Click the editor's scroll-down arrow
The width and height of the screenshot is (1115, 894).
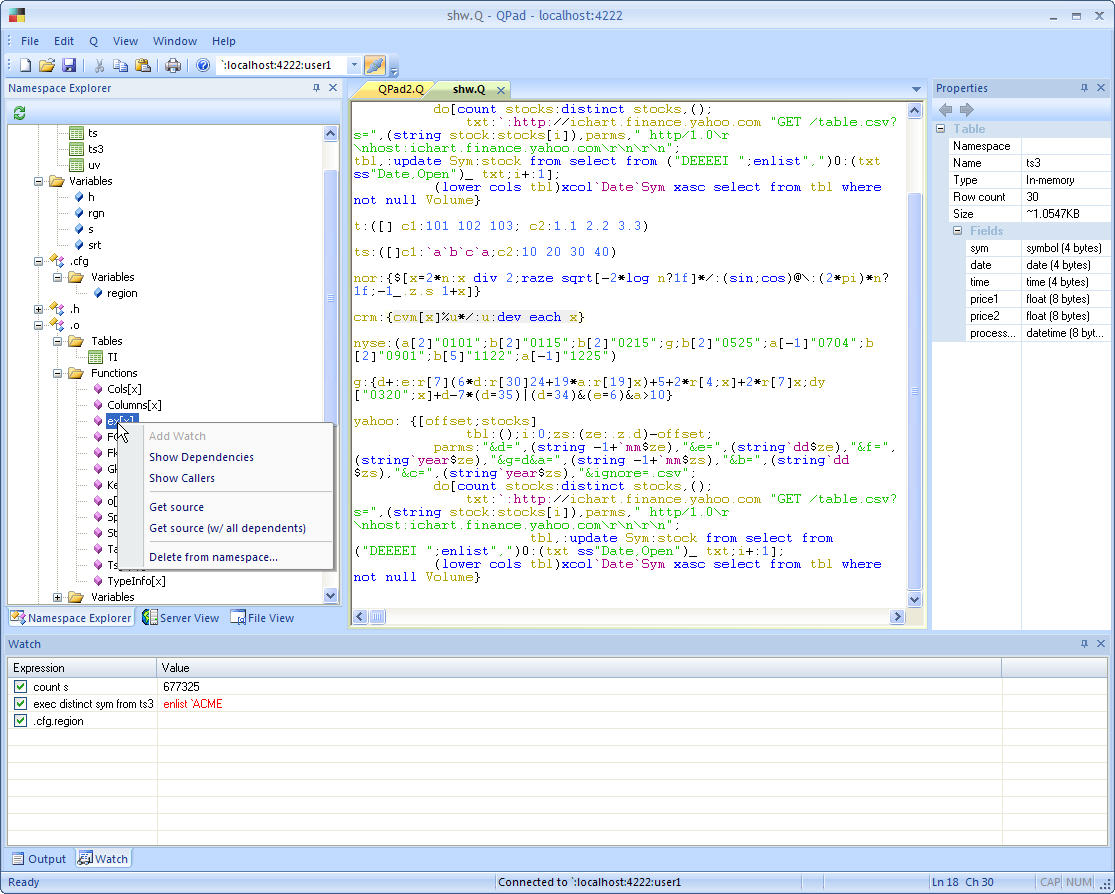pyautogui.click(x=913, y=598)
